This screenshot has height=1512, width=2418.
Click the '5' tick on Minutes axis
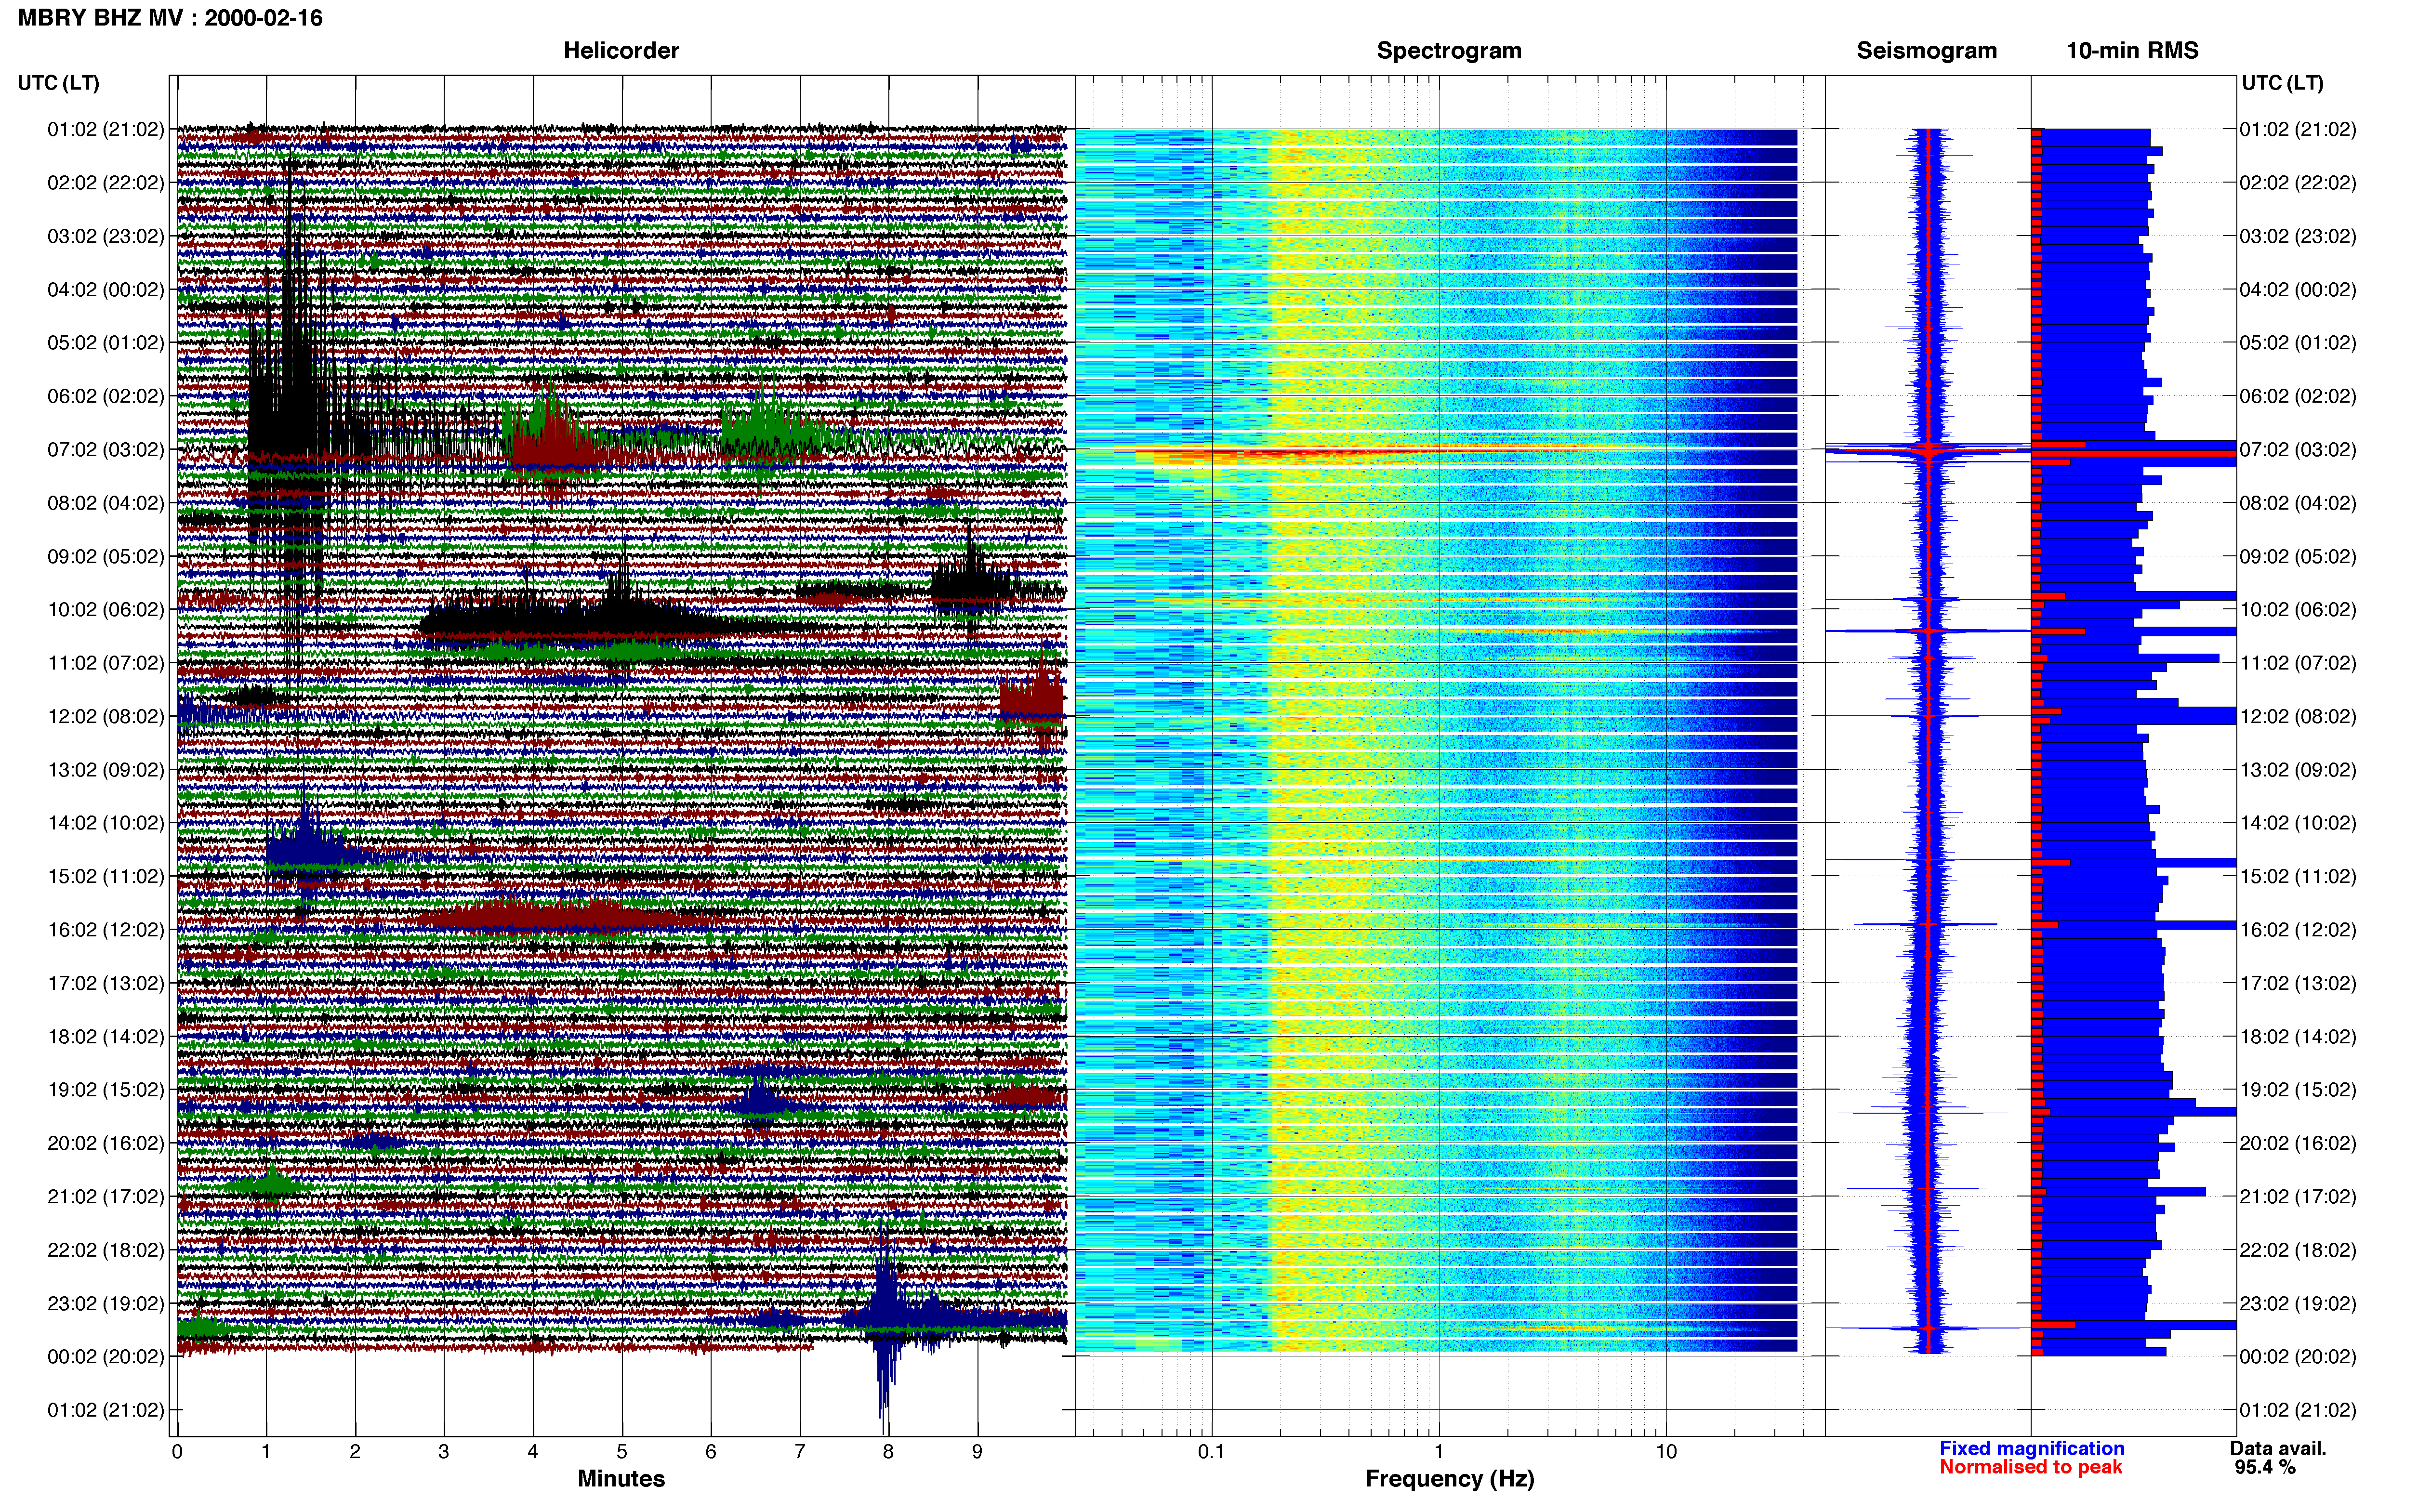click(x=622, y=1451)
